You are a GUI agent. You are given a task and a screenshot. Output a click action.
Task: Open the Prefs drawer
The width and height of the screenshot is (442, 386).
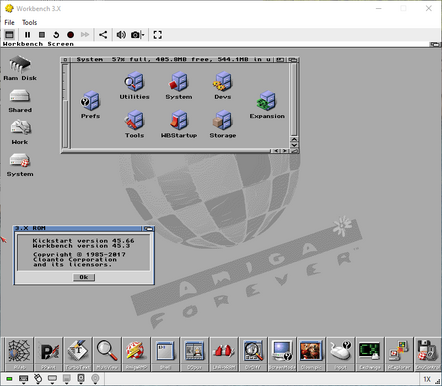click(x=90, y=105)
